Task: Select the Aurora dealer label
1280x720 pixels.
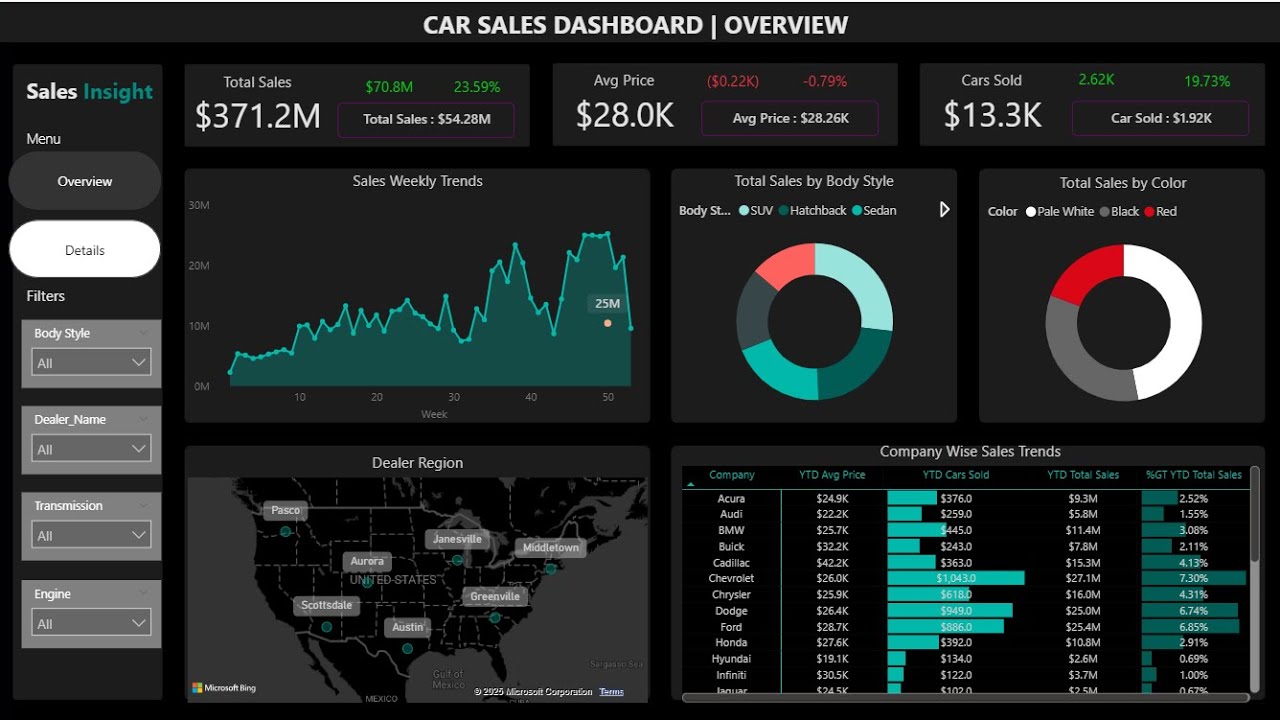Action: [367, 561]
